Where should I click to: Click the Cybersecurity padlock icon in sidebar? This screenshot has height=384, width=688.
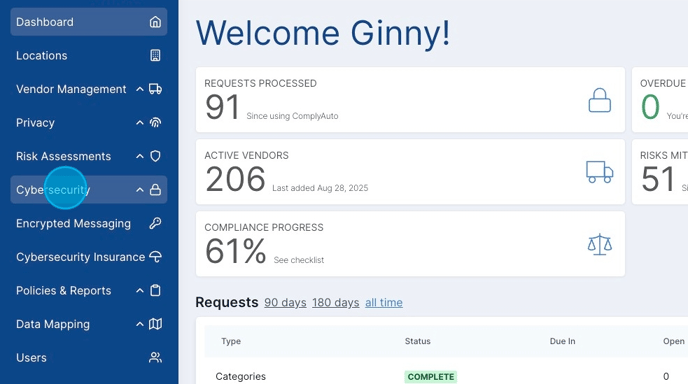pos(155,190)
